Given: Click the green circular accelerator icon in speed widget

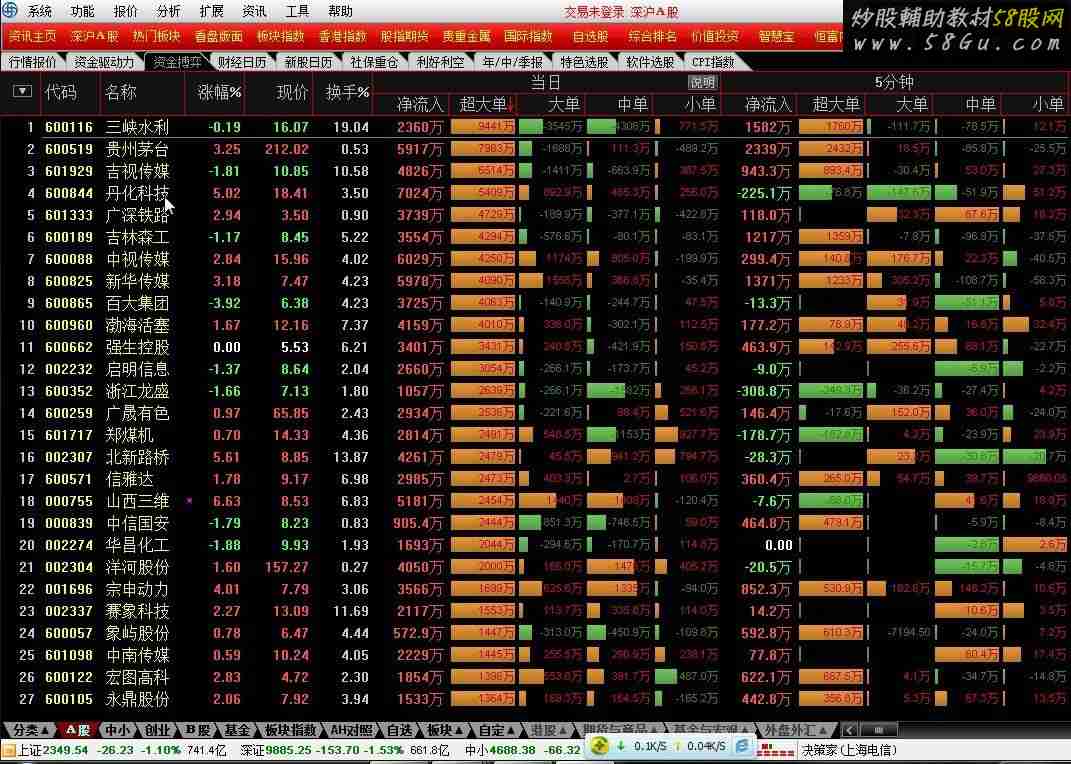Looking at the screenshot, I should tap(599, 747).
